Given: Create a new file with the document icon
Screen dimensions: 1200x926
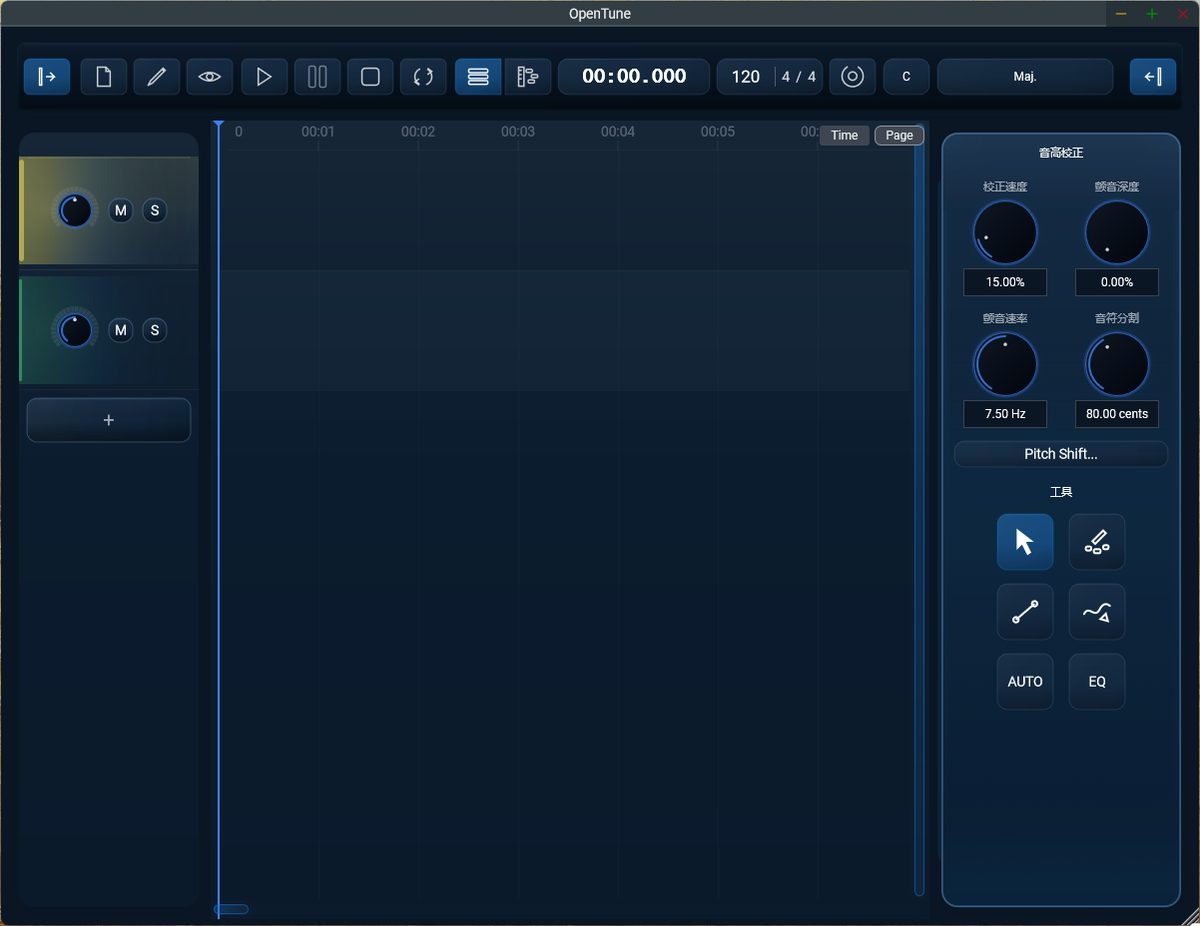Looking at the screenshot, I should click(x=103, y=77).
